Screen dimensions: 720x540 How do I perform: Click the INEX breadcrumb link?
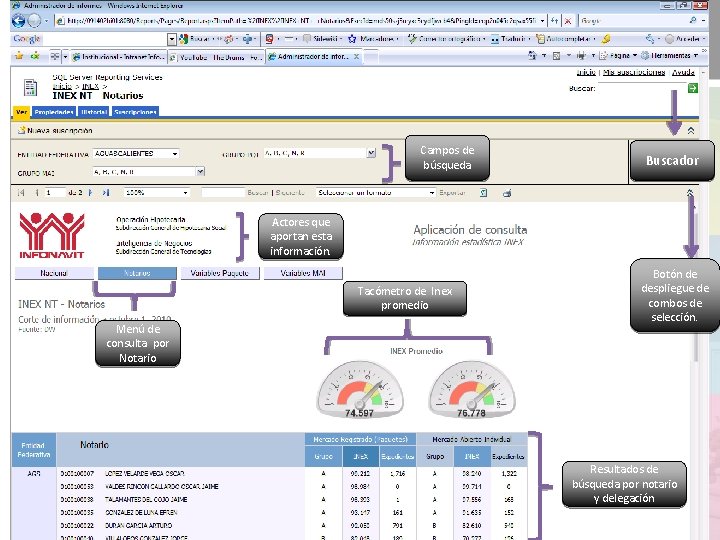click(90, 86)
